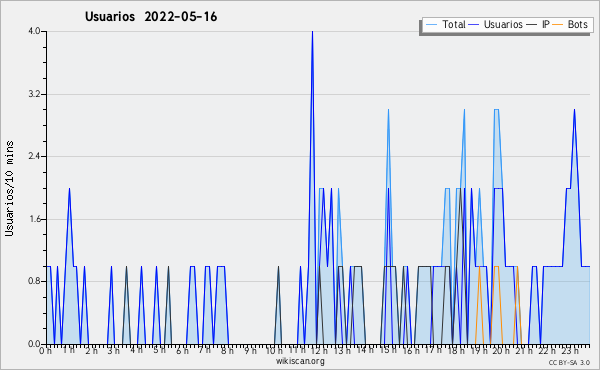Click the '9 h' x-axis label
600x370 pixels.
(251, 351)
